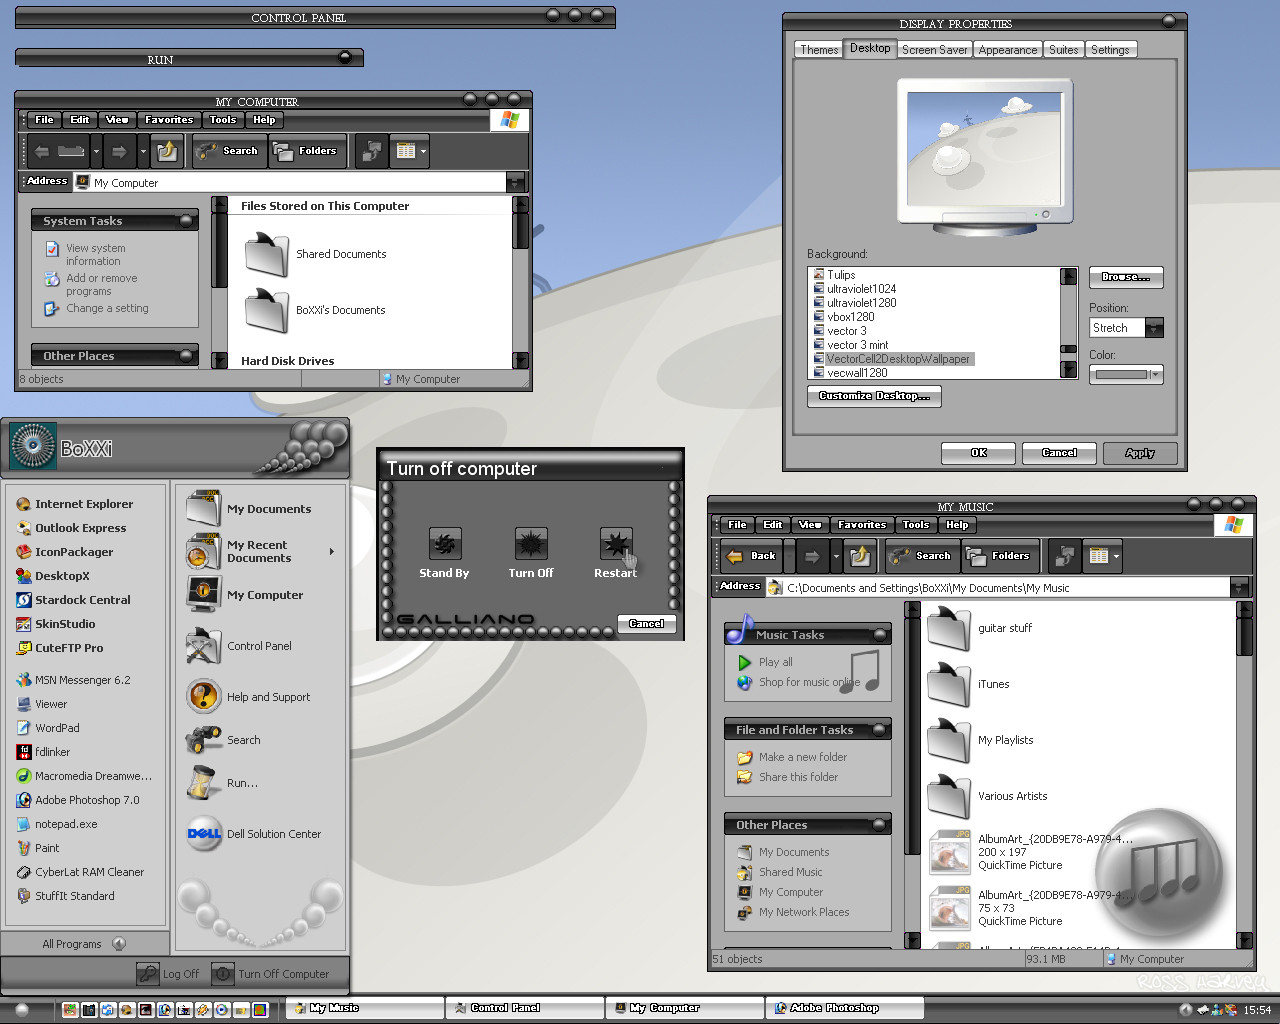Screen dimensions: 1280x1024
Task: Open IconPackager in the Start menu
Action: tap(65, 552)
